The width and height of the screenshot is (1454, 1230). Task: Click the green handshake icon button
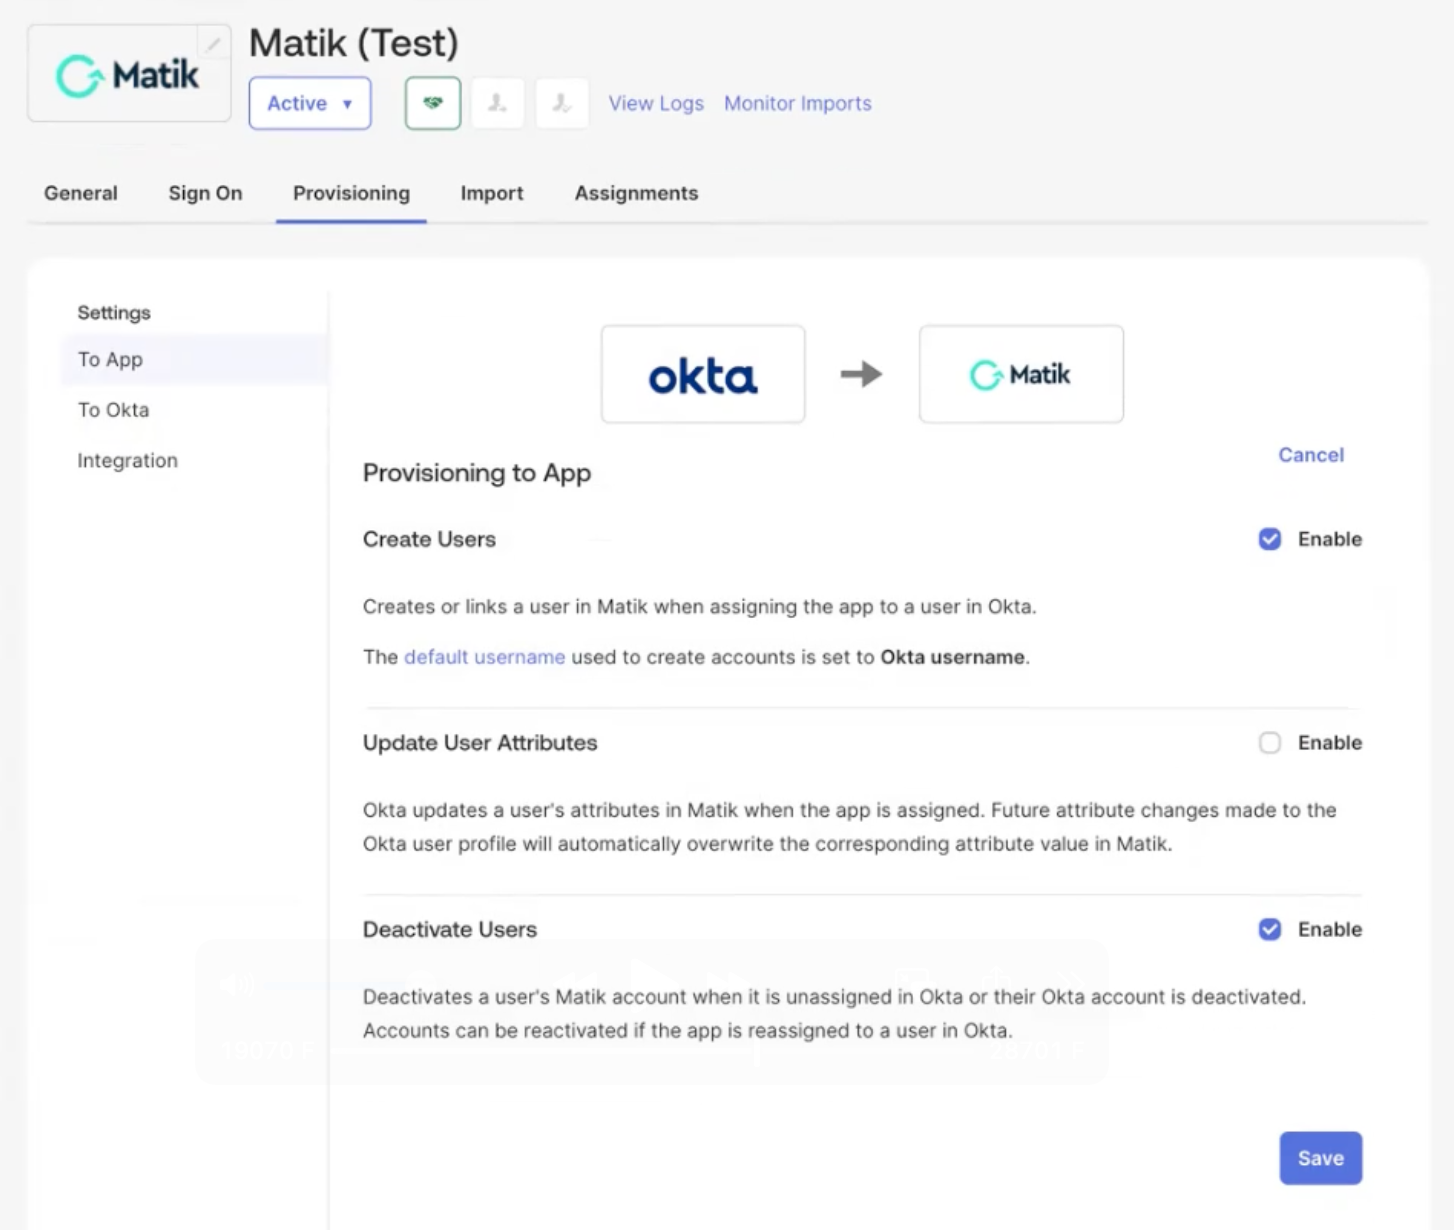click(432, 103)
